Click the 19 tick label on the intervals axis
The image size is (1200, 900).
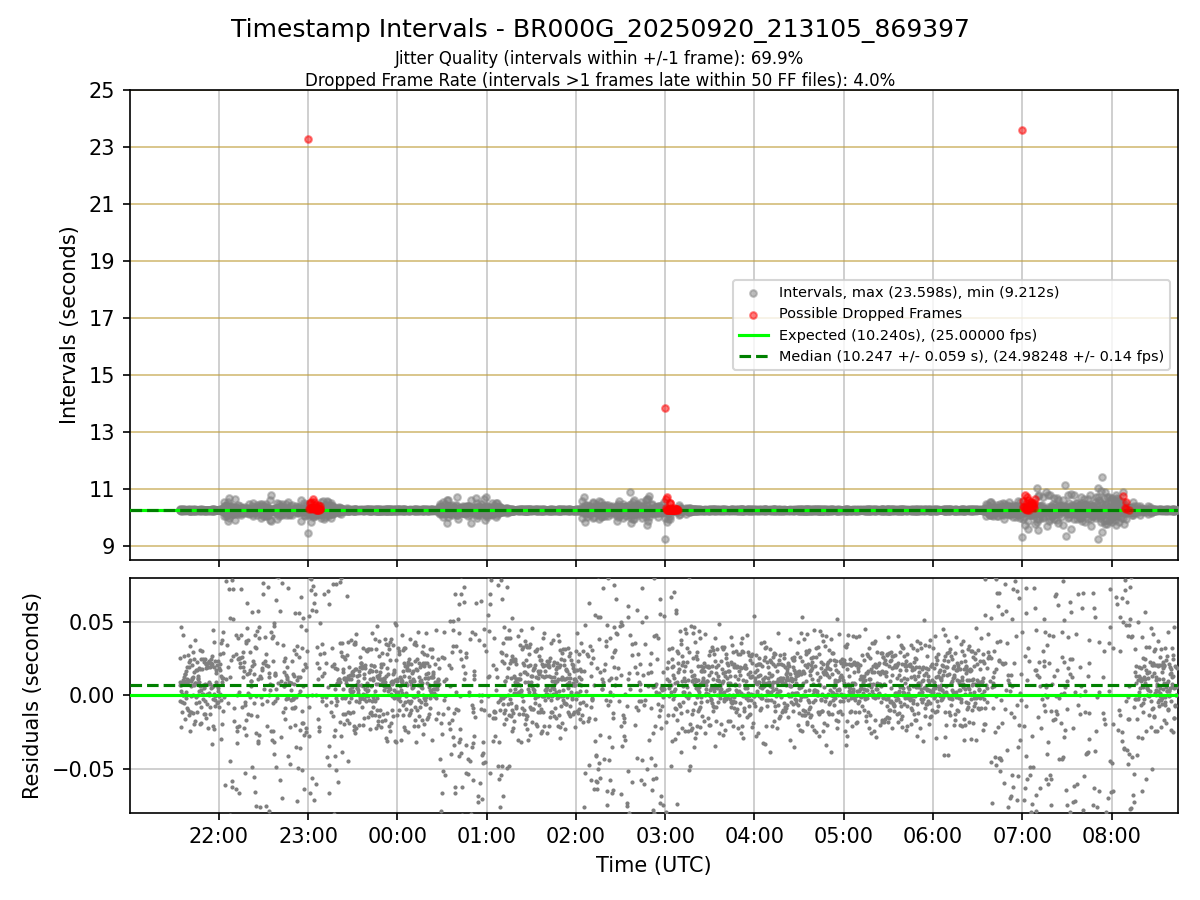(x=104, y=262)
